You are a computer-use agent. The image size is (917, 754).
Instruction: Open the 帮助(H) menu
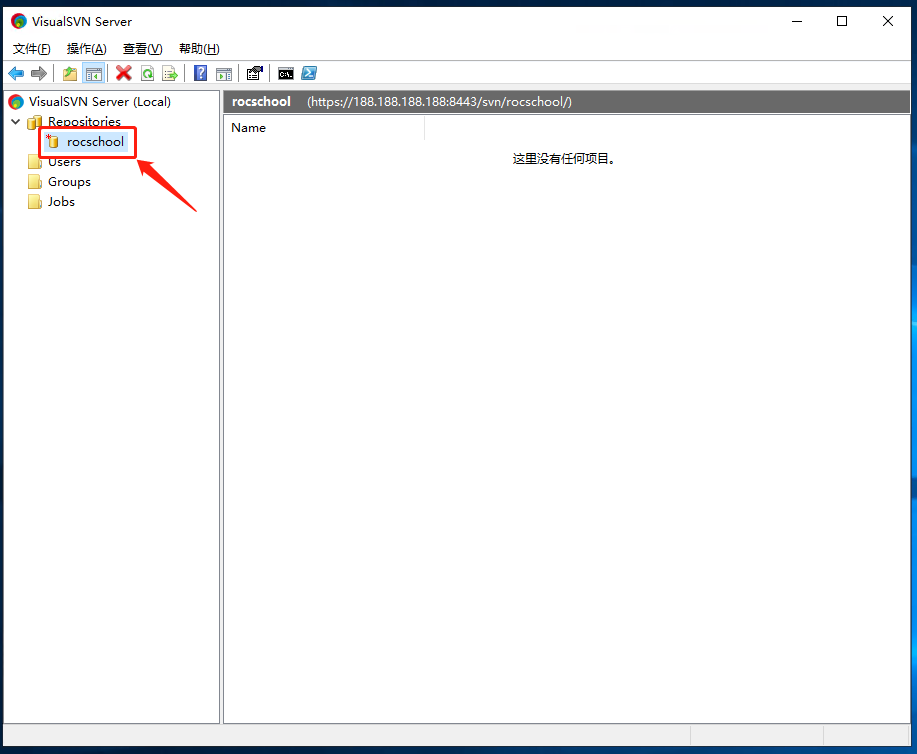pos(199,49)
